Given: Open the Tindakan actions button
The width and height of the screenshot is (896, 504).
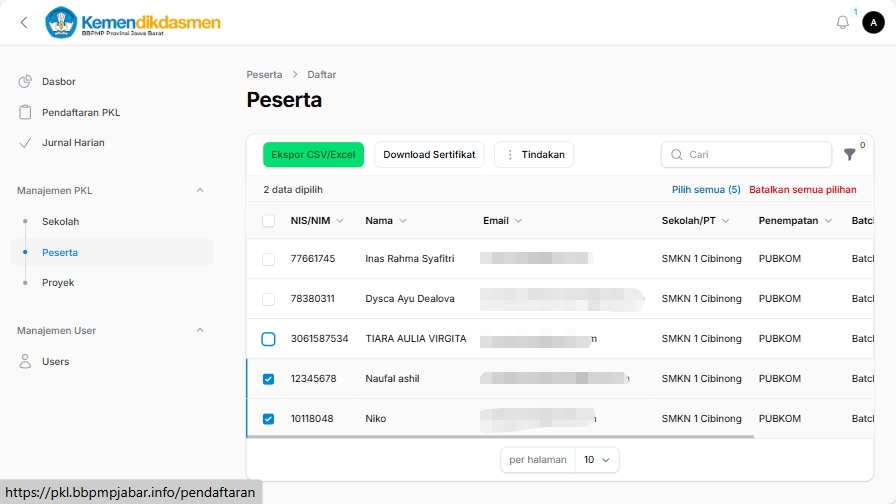Looking at the screenshot, I should [534, 155].
